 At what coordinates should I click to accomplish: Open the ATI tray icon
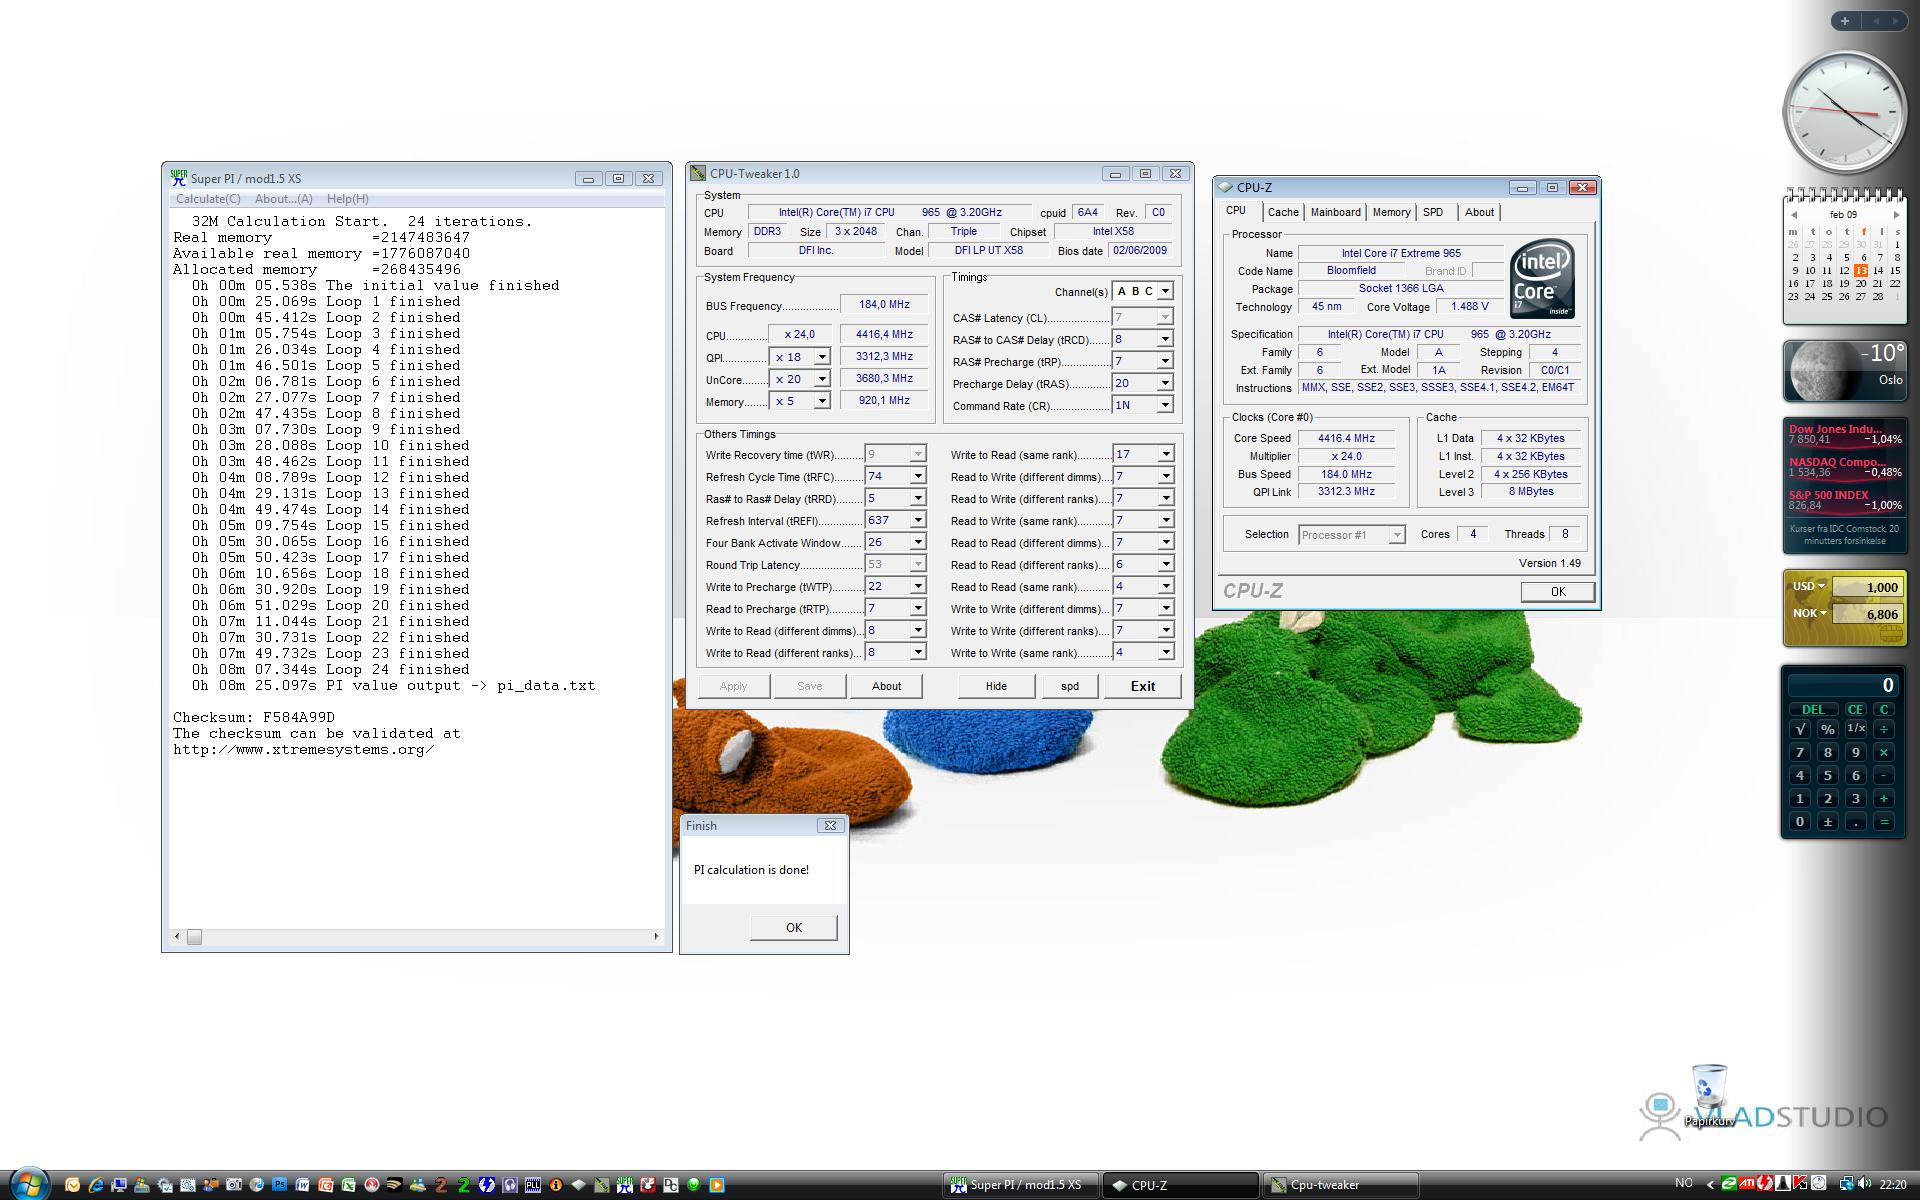[1747, 1183]
